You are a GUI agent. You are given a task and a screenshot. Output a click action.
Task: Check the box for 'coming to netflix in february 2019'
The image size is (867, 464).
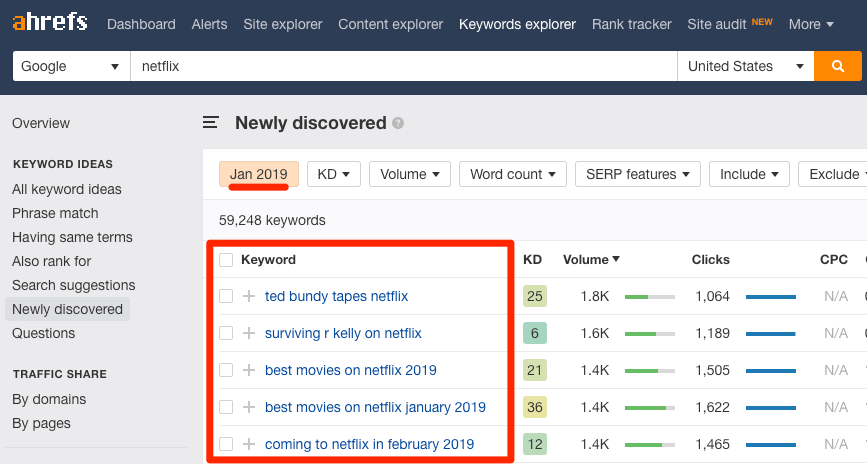(x=226, y=444)
